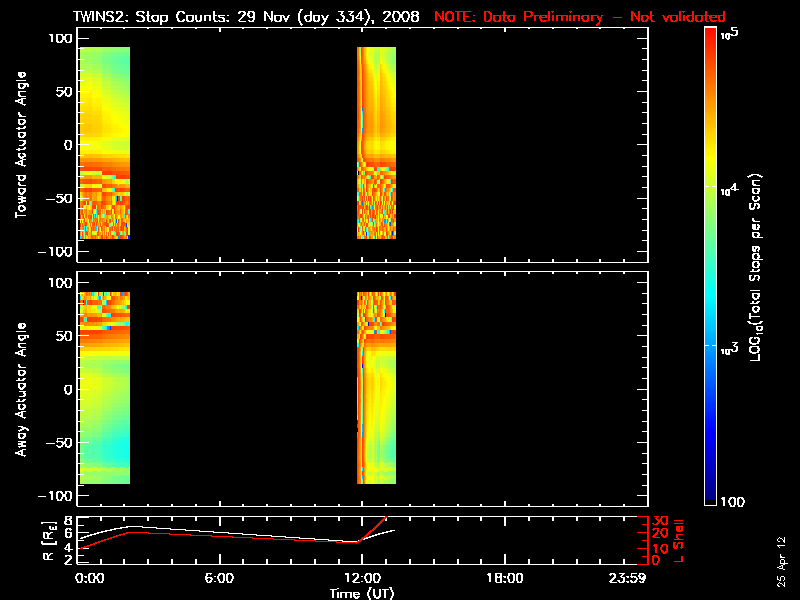Click the 10^3 tick on the color bar

pos(730,349)
